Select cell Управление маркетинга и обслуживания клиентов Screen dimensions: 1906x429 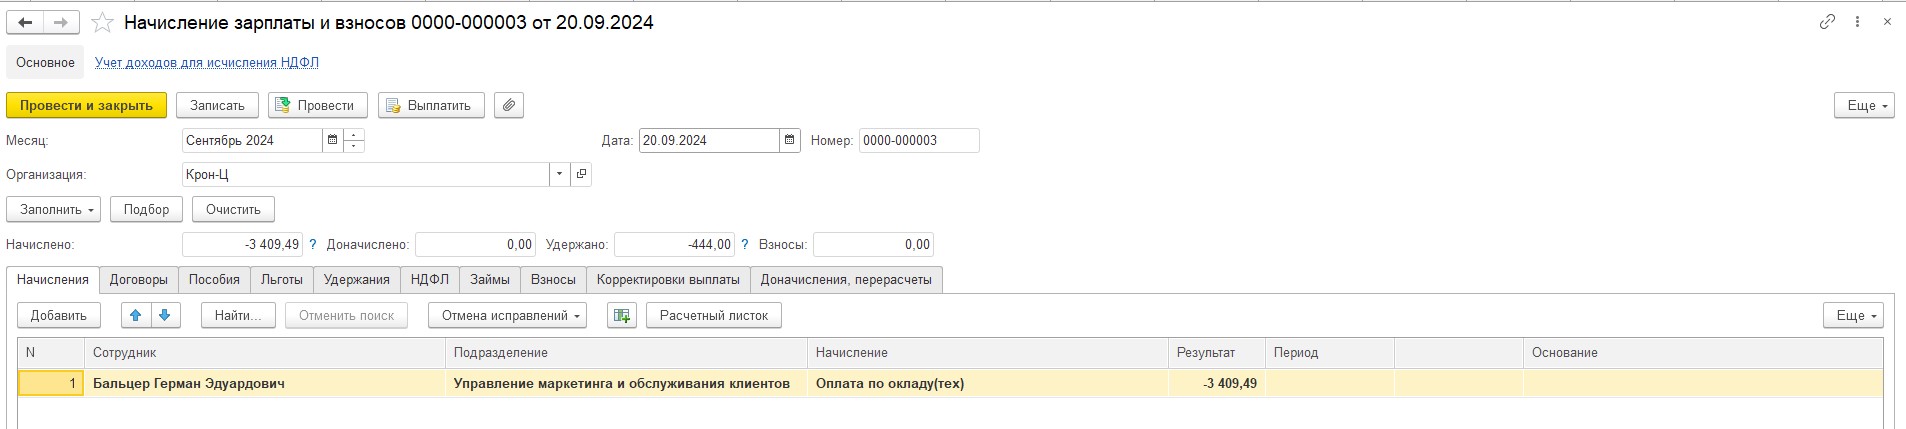(x=626, y=383)
